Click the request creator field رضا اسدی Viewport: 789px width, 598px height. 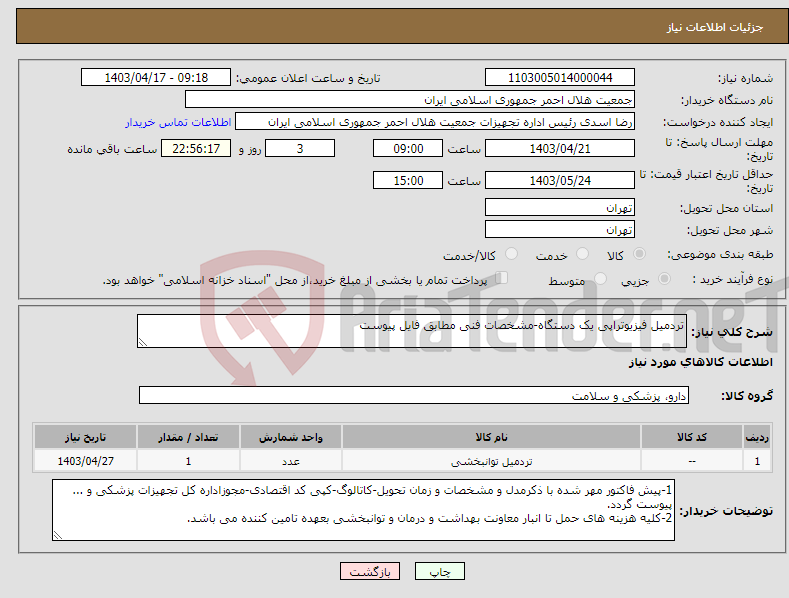[435, 122]
